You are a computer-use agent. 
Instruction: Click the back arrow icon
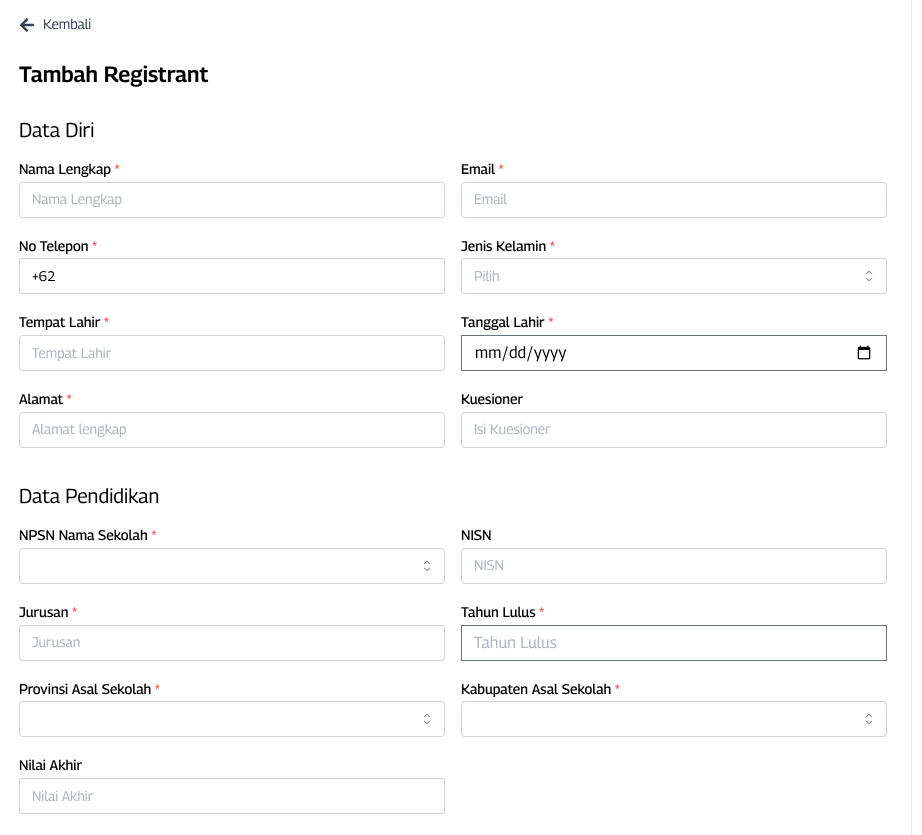point(26,24)
